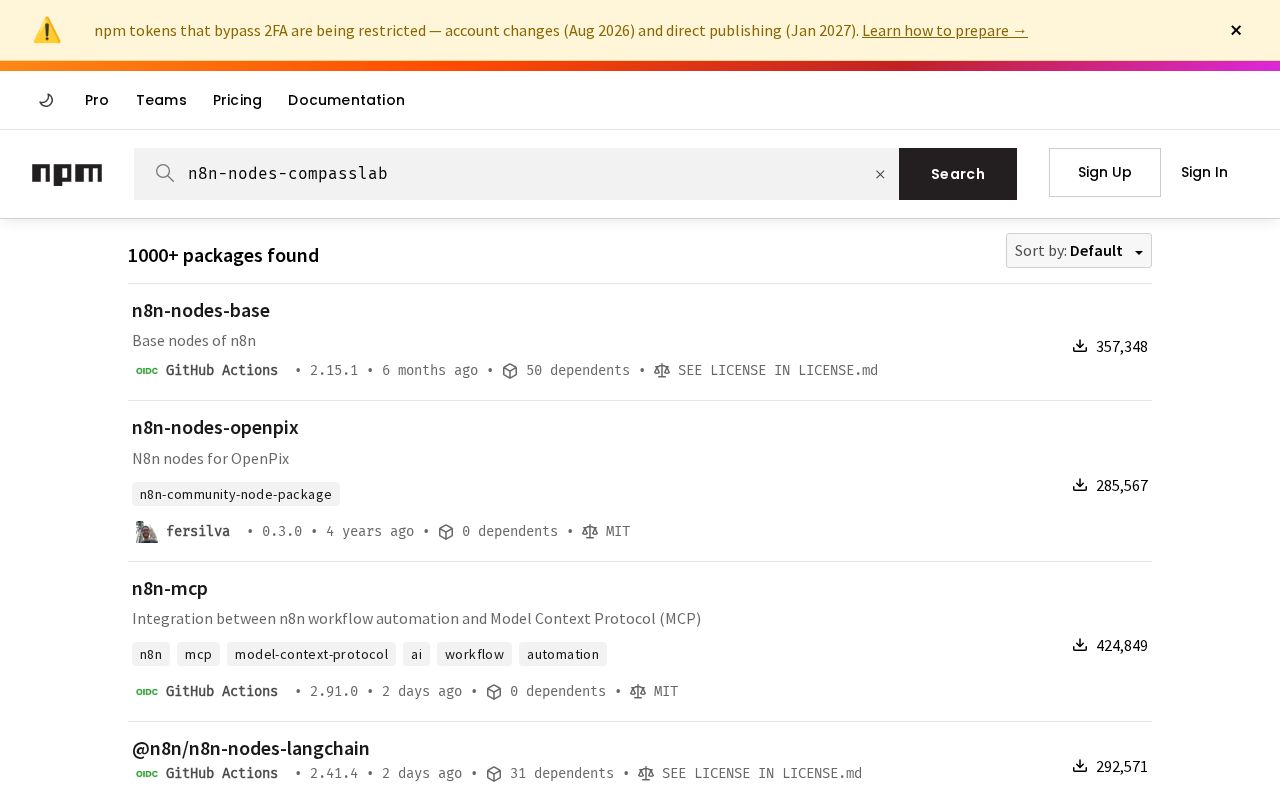The height and width of the screenshot is (800, 1280).
Task: Click the OIDC badge on n8n-mcp row
Action: [x=147, y=692]
